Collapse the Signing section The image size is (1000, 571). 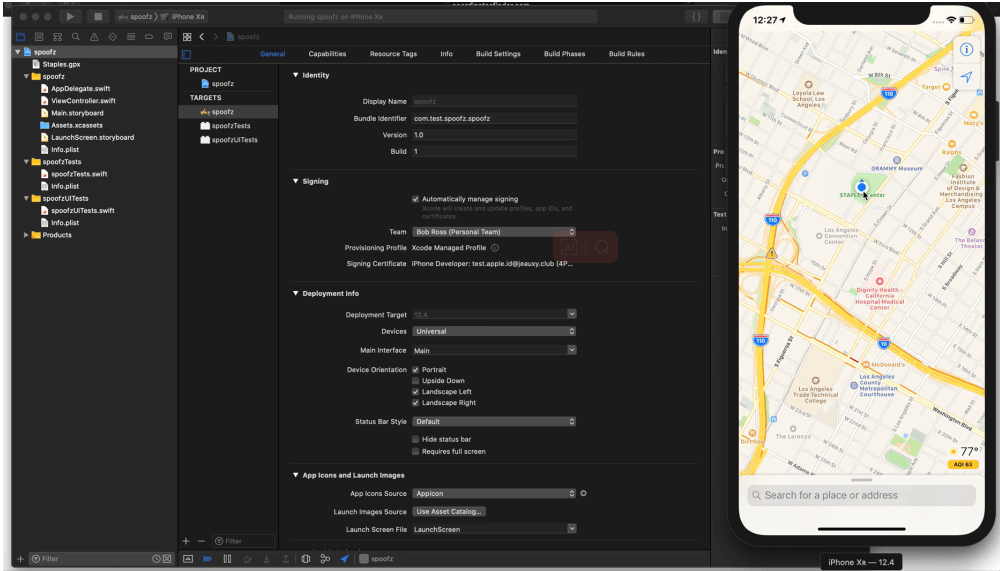coord(295,181)
